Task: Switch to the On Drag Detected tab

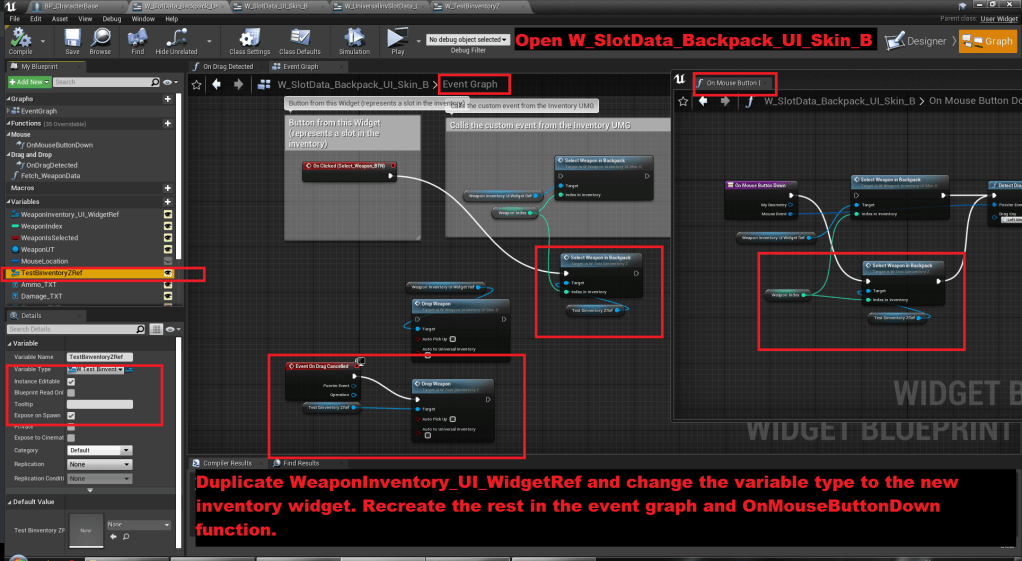Action: coord(228,66)
